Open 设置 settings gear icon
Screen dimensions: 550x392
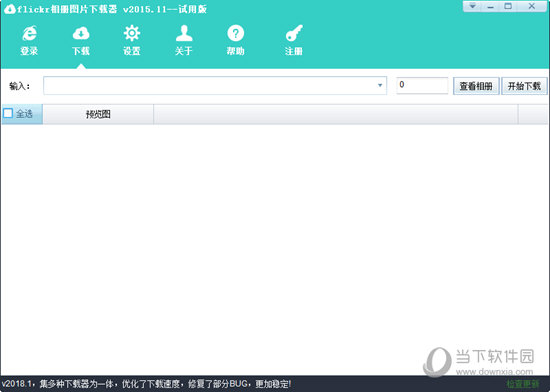tap(132, 40)
